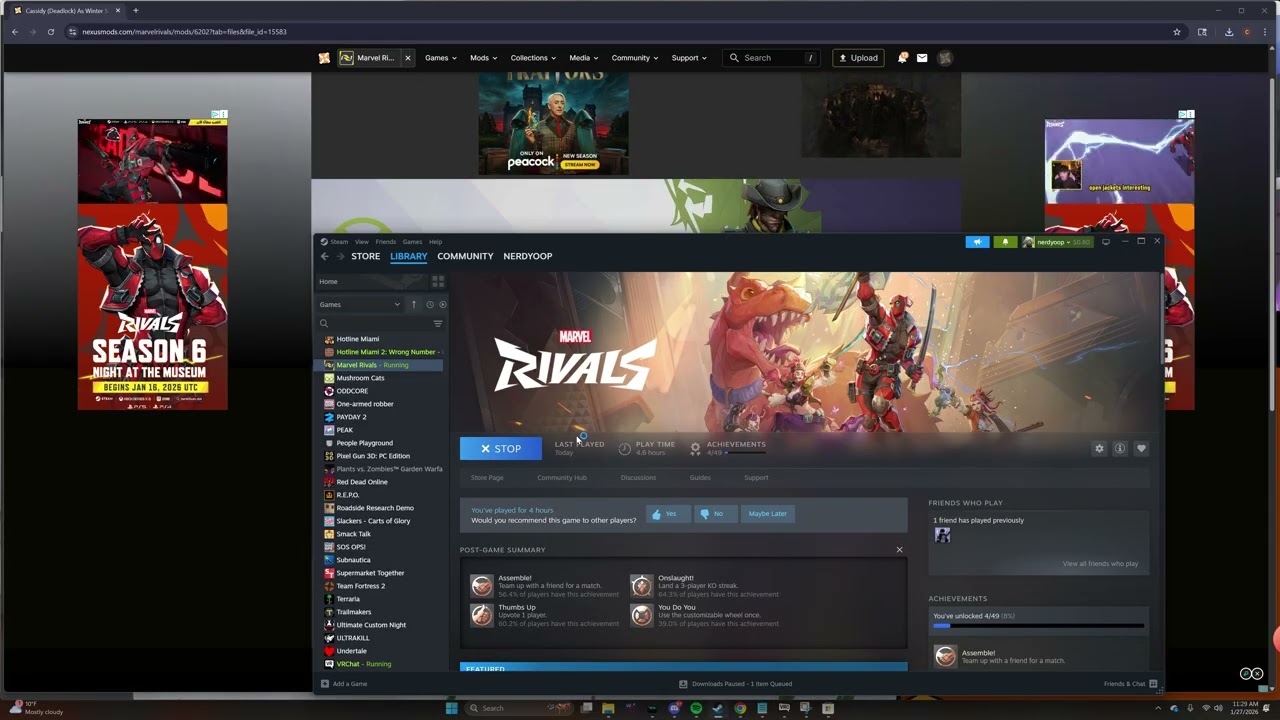Stop Marvel Rivals with the STOP button
The height and width of the screenshot is (720, 1280).
(501, 449)
